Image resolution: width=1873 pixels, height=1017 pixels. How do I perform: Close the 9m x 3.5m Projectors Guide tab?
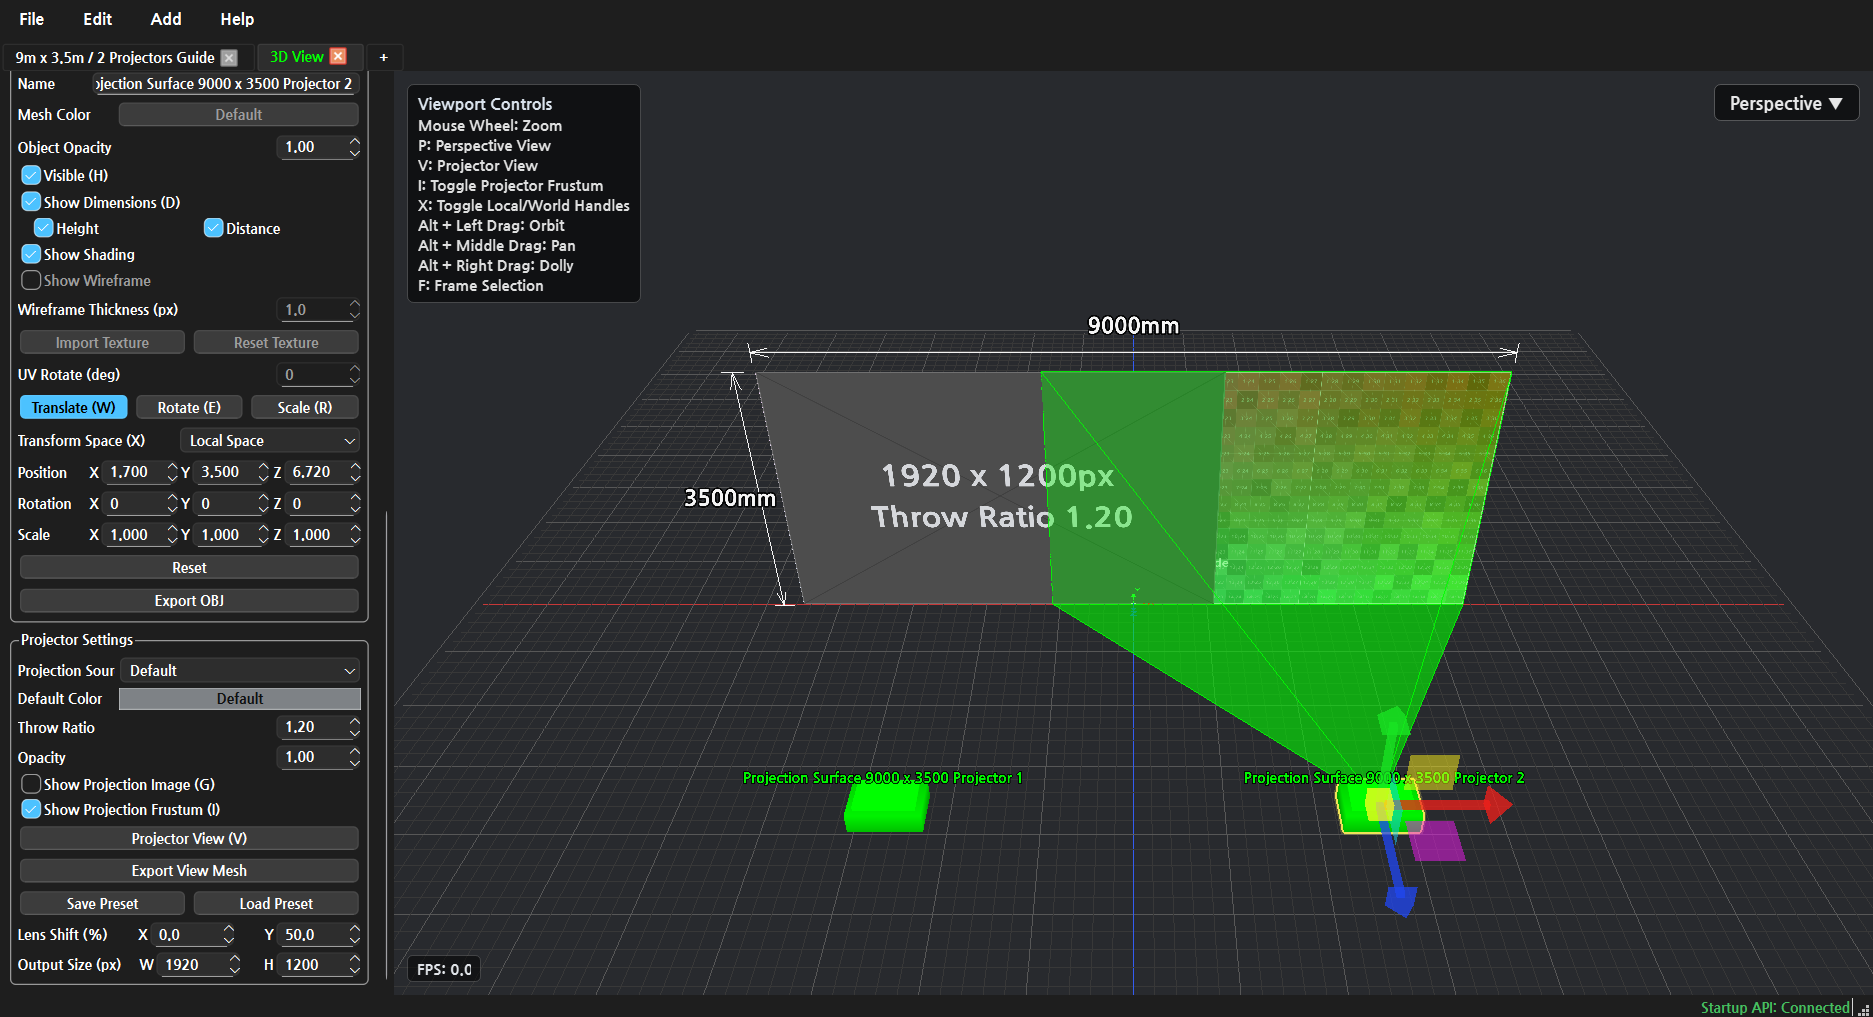point(229,58)
